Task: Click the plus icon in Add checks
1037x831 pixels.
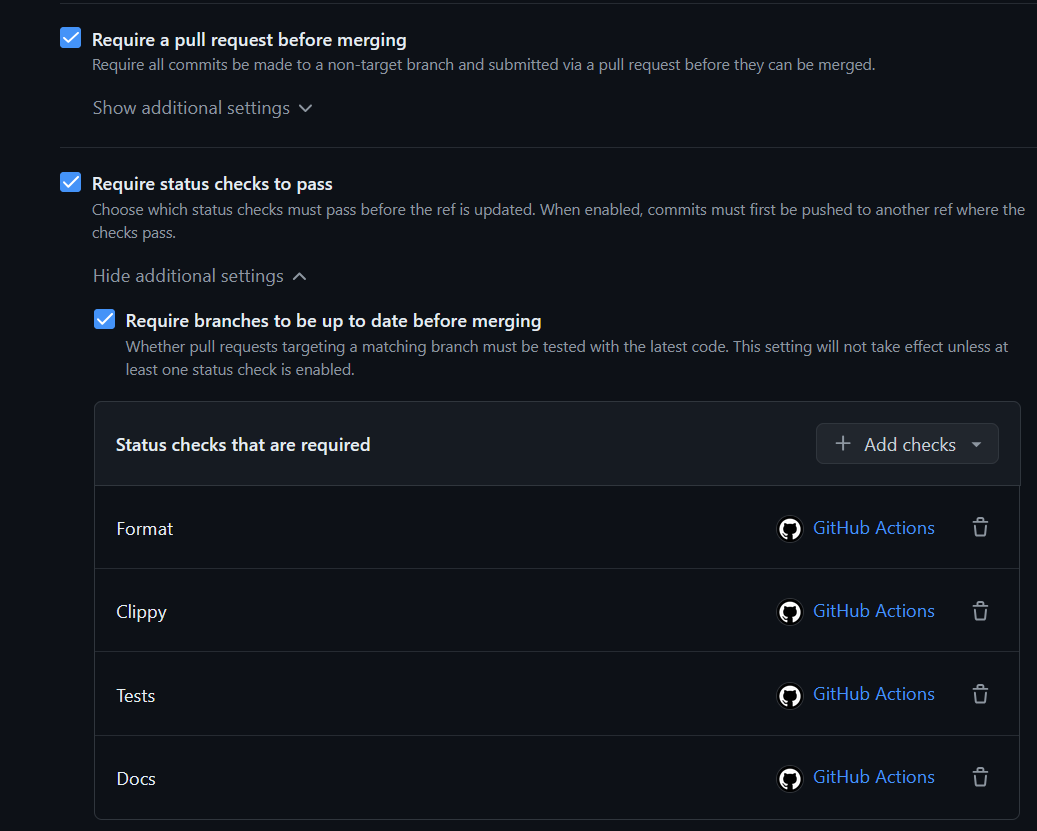Action: click(843, 443)
